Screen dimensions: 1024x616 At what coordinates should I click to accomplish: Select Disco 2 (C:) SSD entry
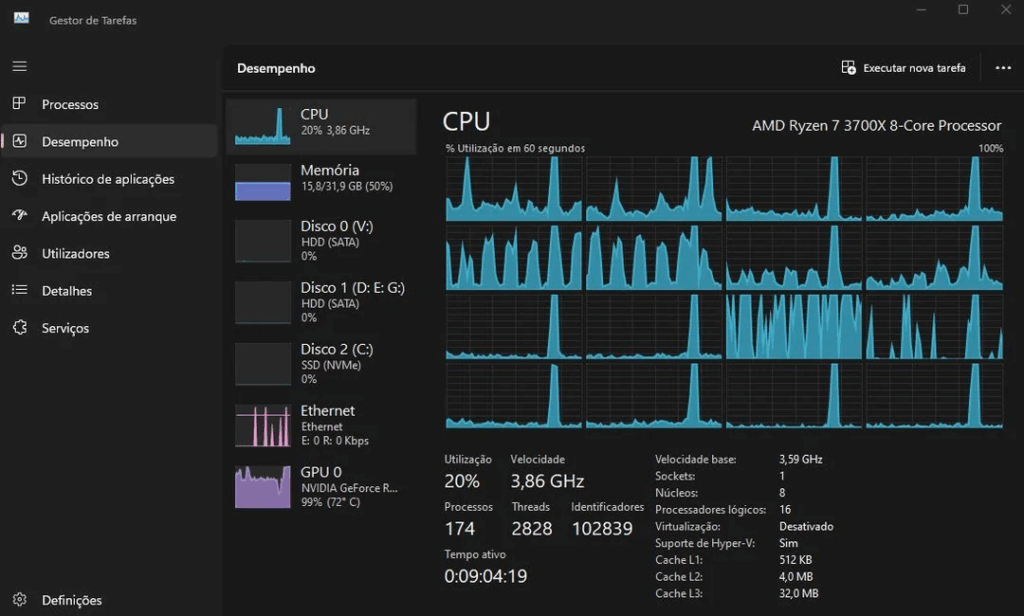pos(321,364)
